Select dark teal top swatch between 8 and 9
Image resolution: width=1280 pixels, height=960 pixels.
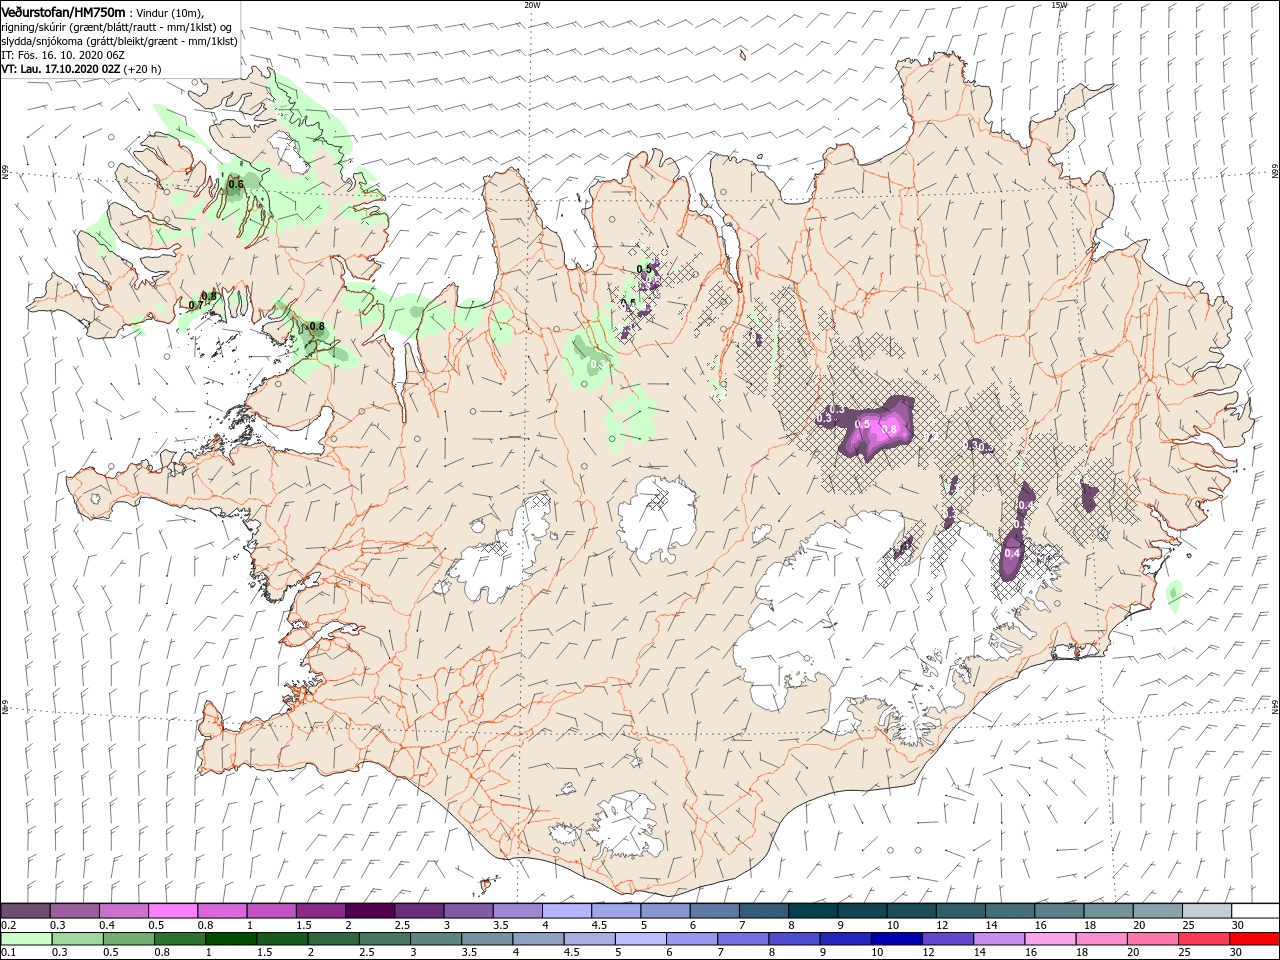[812, 911]
